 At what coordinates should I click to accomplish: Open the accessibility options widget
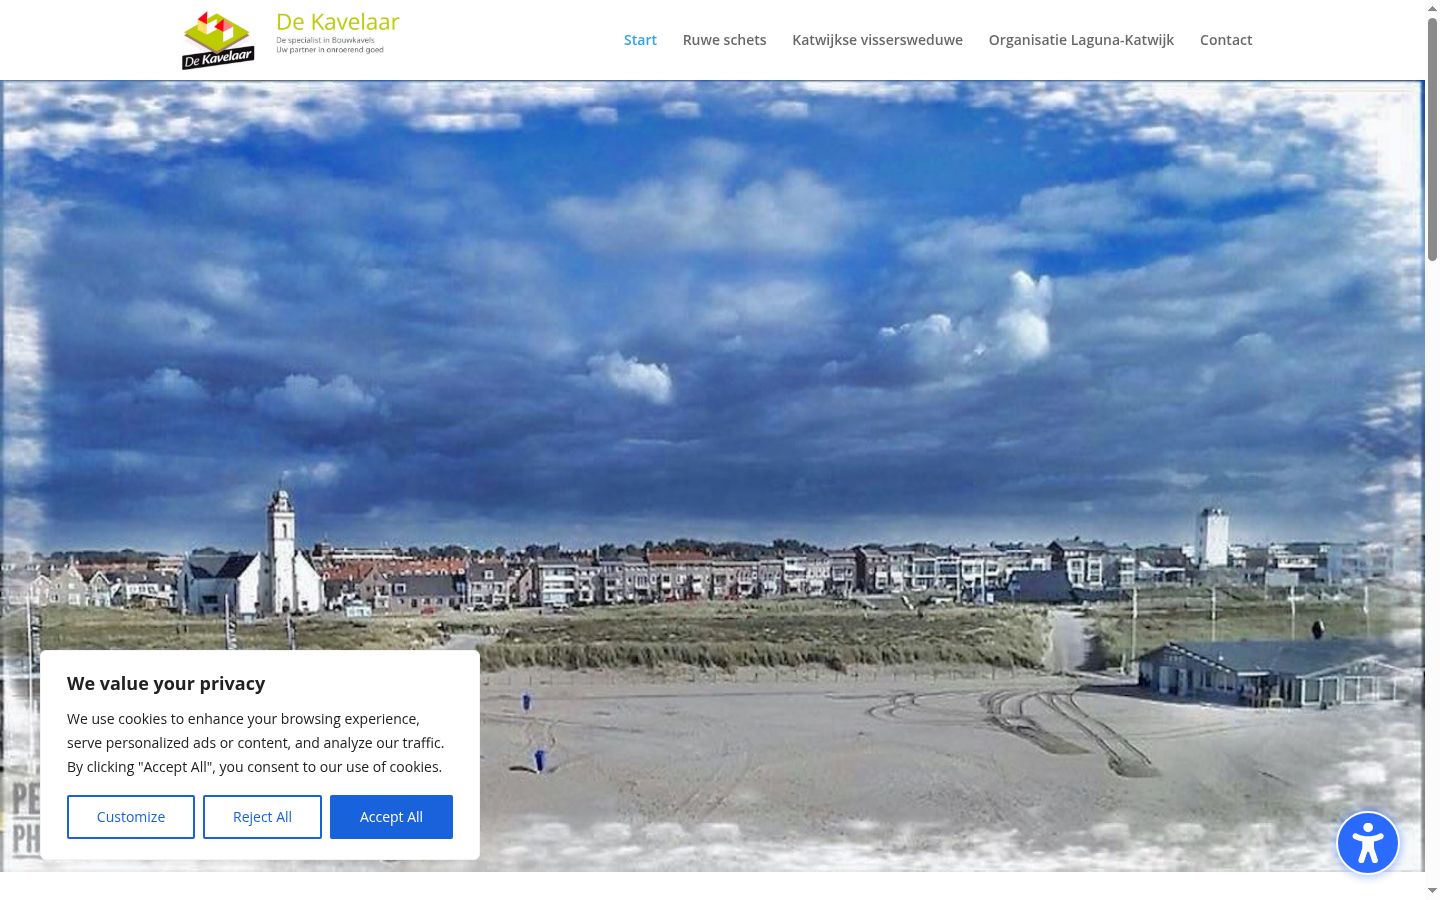point(1367,843)
